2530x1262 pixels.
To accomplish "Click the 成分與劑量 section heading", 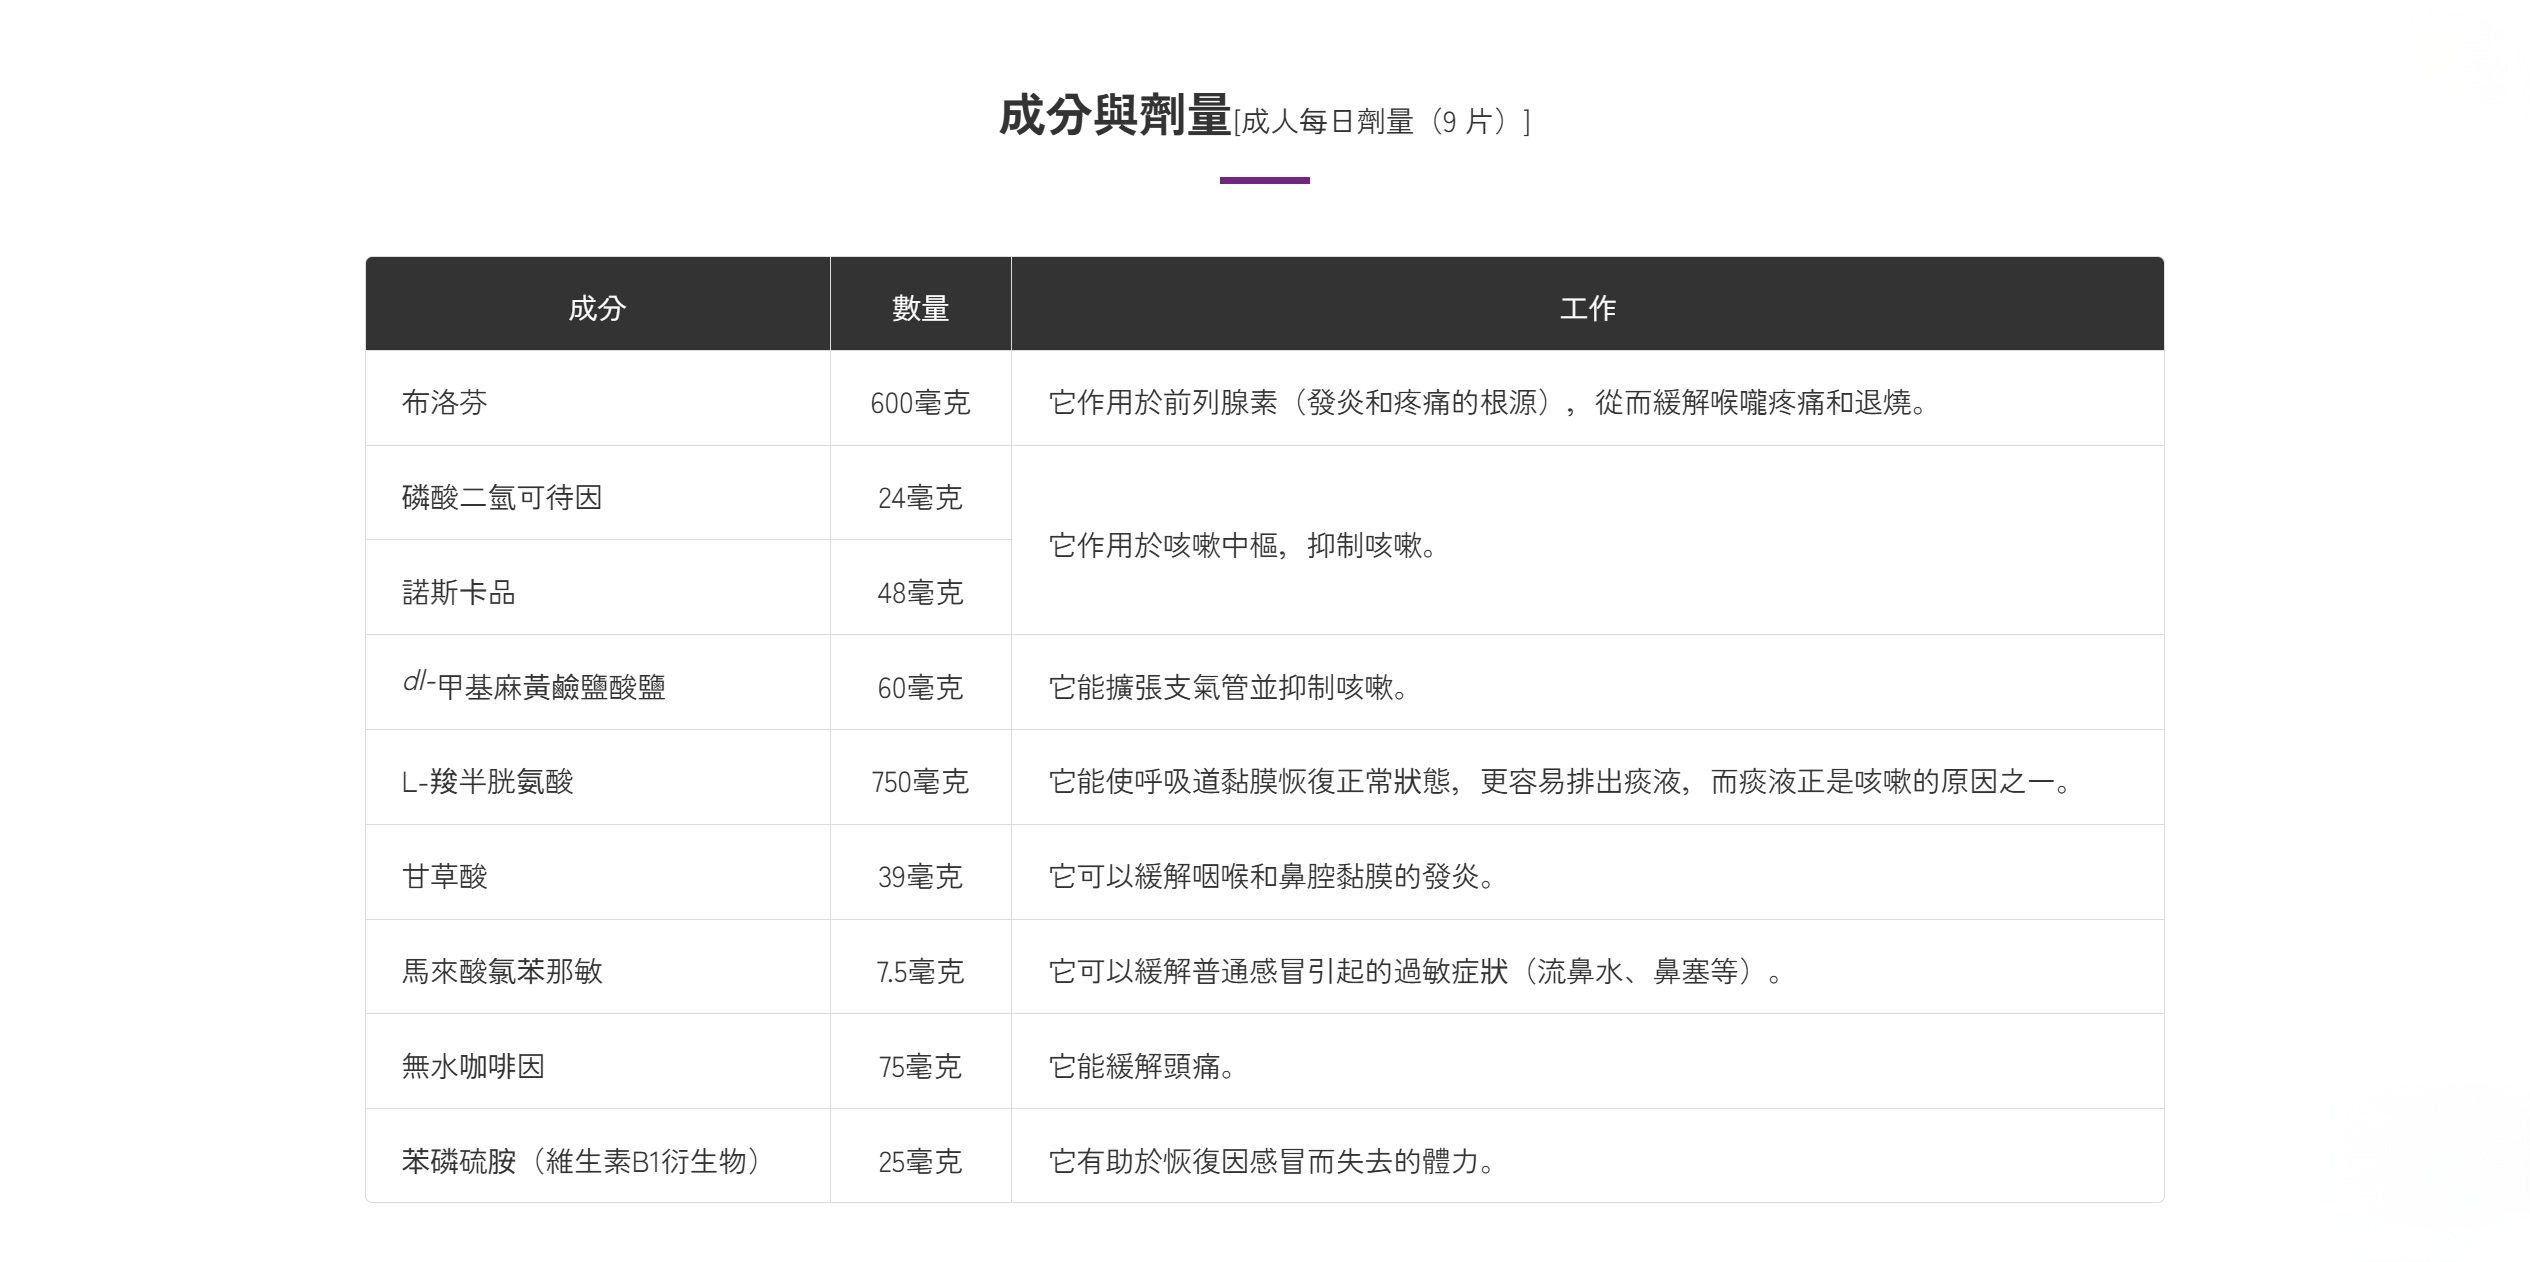I will coord(1114,116).
